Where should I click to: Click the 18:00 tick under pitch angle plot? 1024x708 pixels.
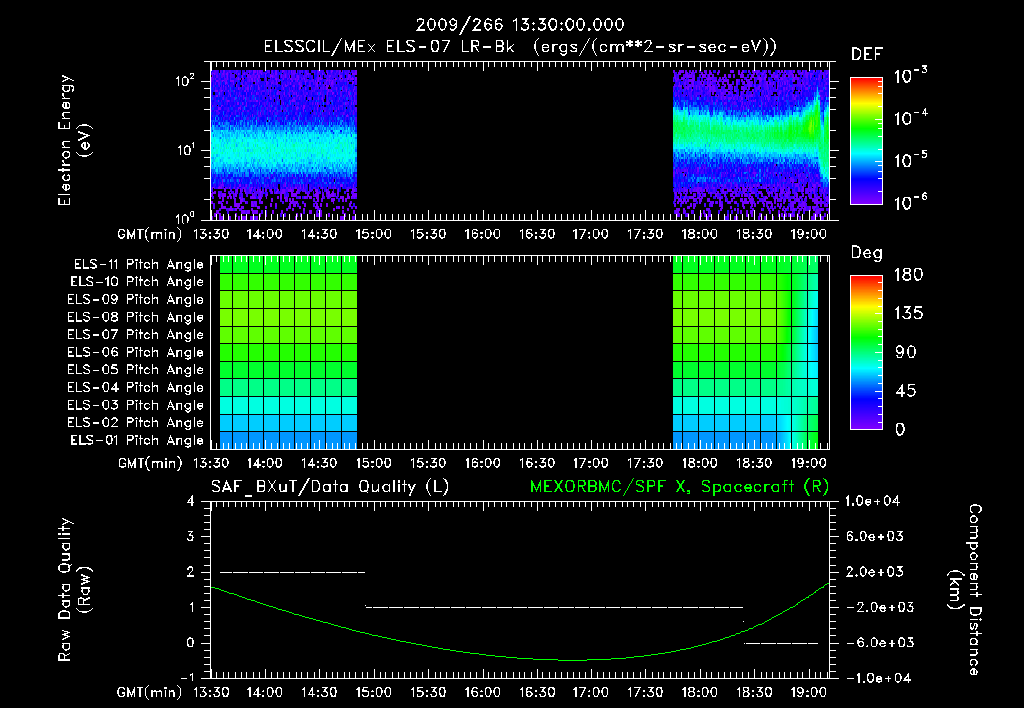click(699, 463)
